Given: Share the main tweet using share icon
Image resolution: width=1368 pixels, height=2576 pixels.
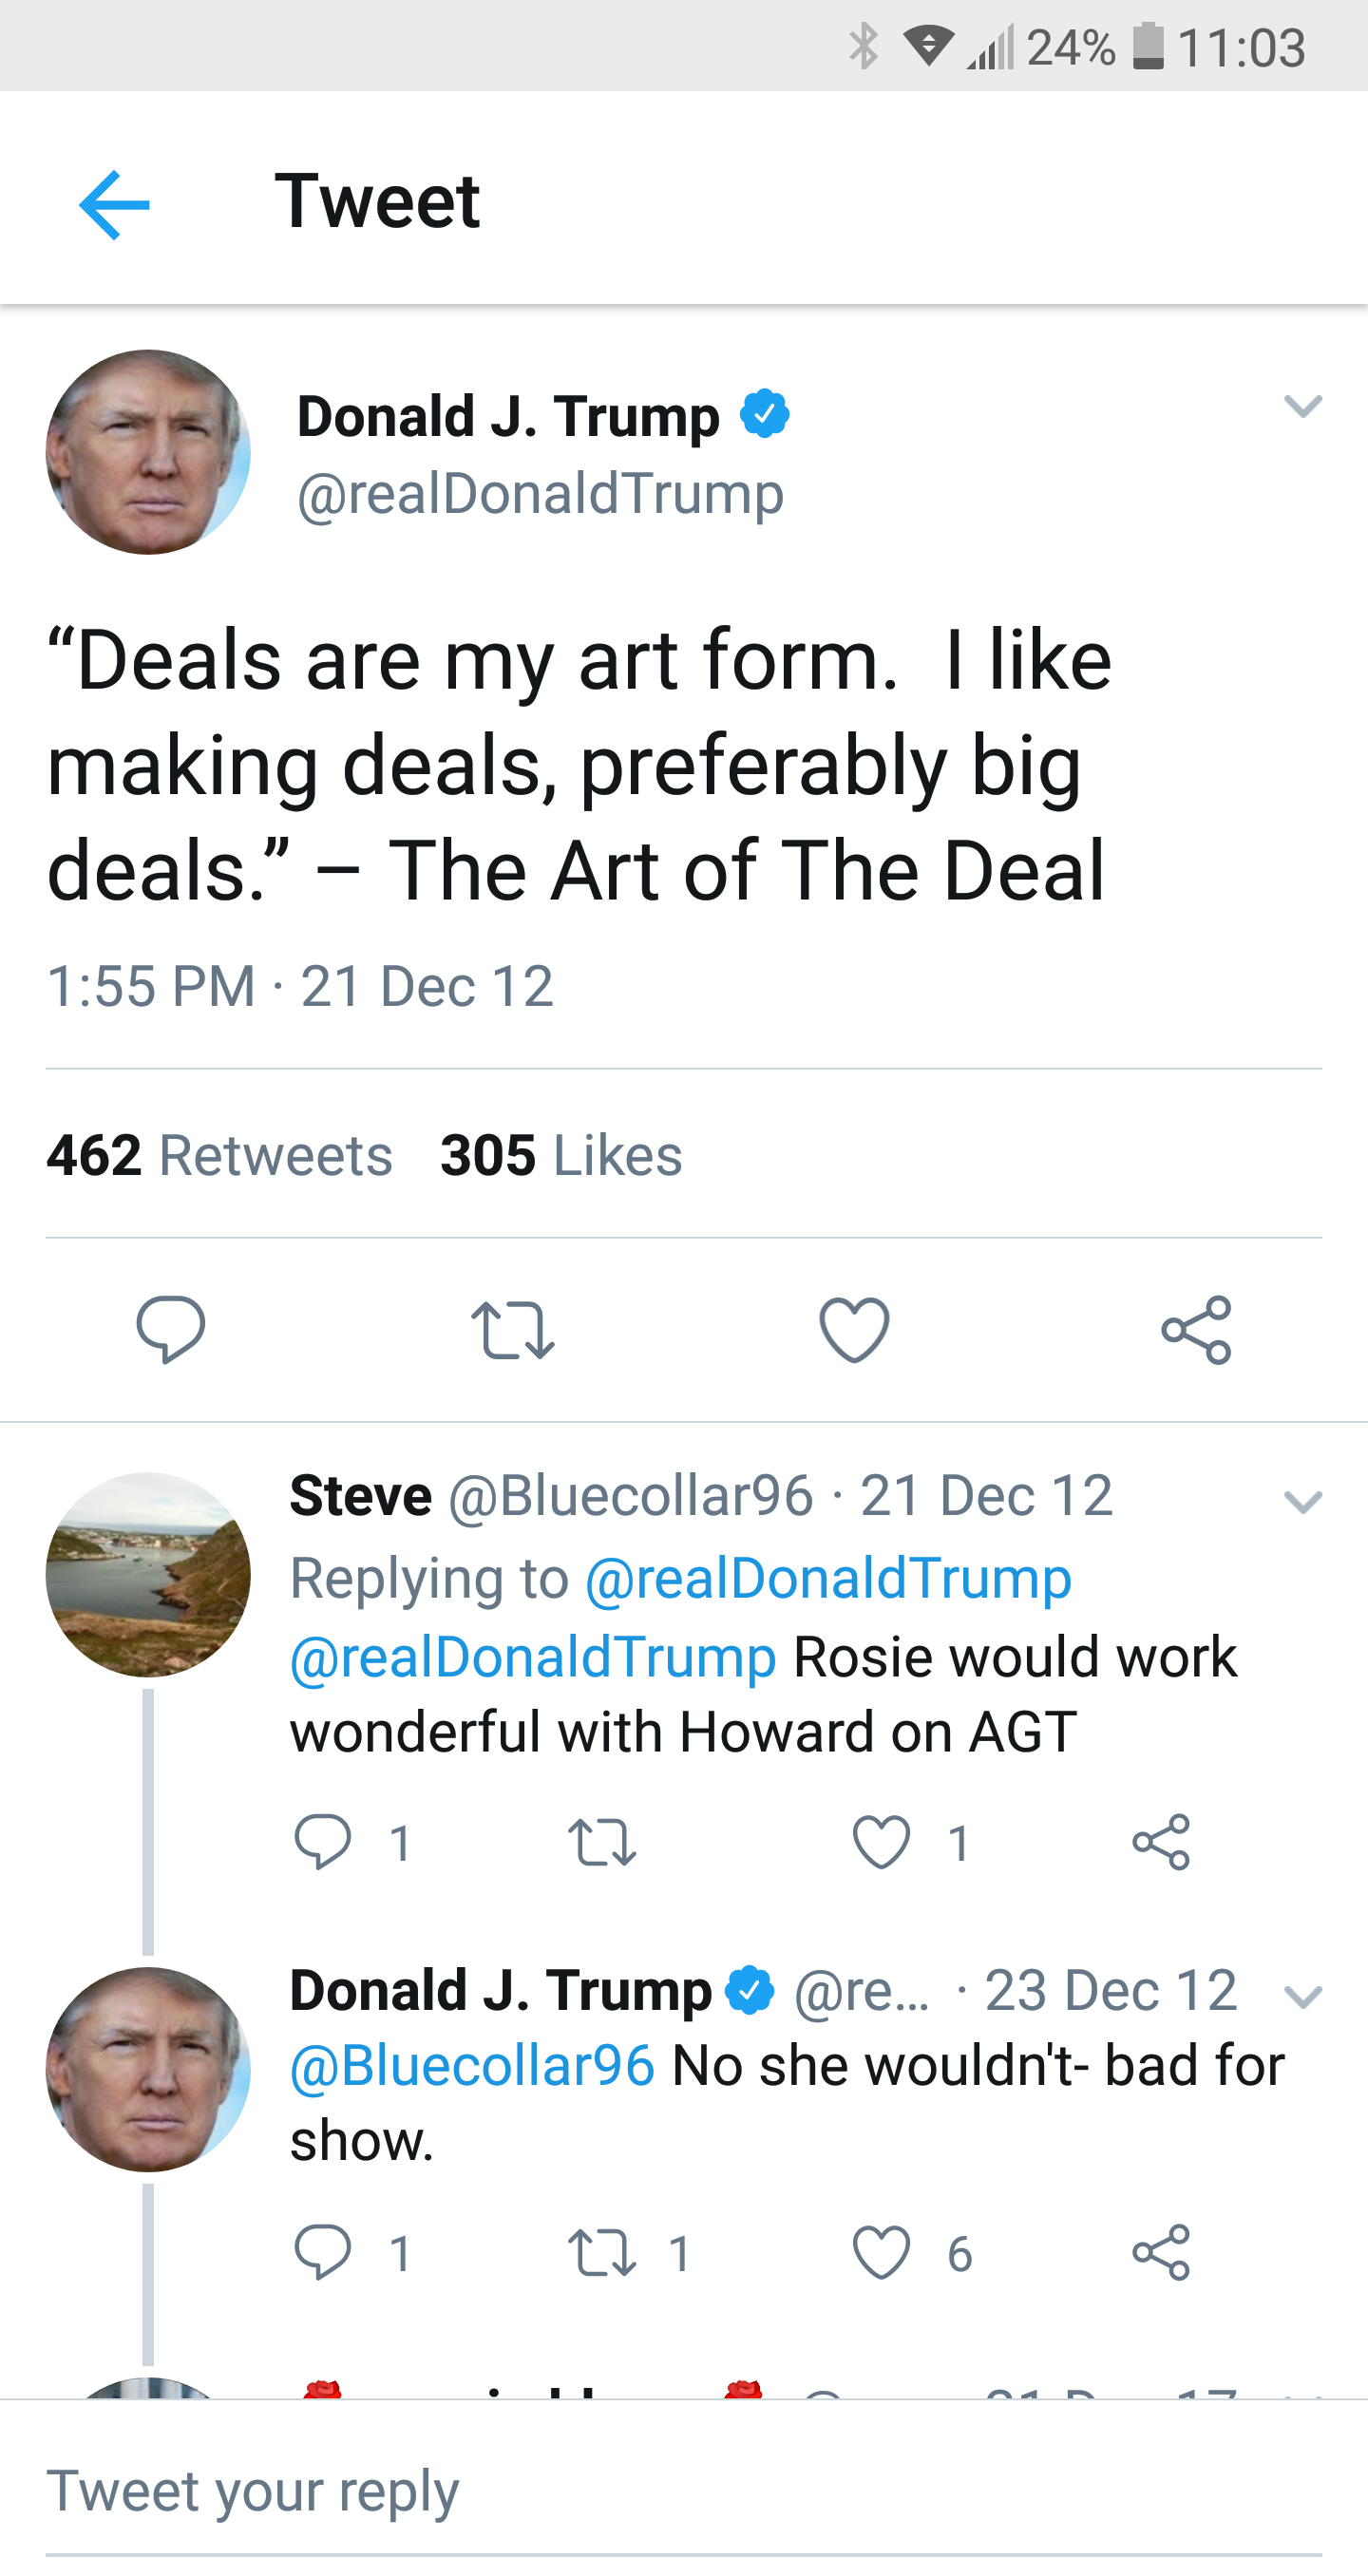Looking at the screenshot, I should 1196,1329.
